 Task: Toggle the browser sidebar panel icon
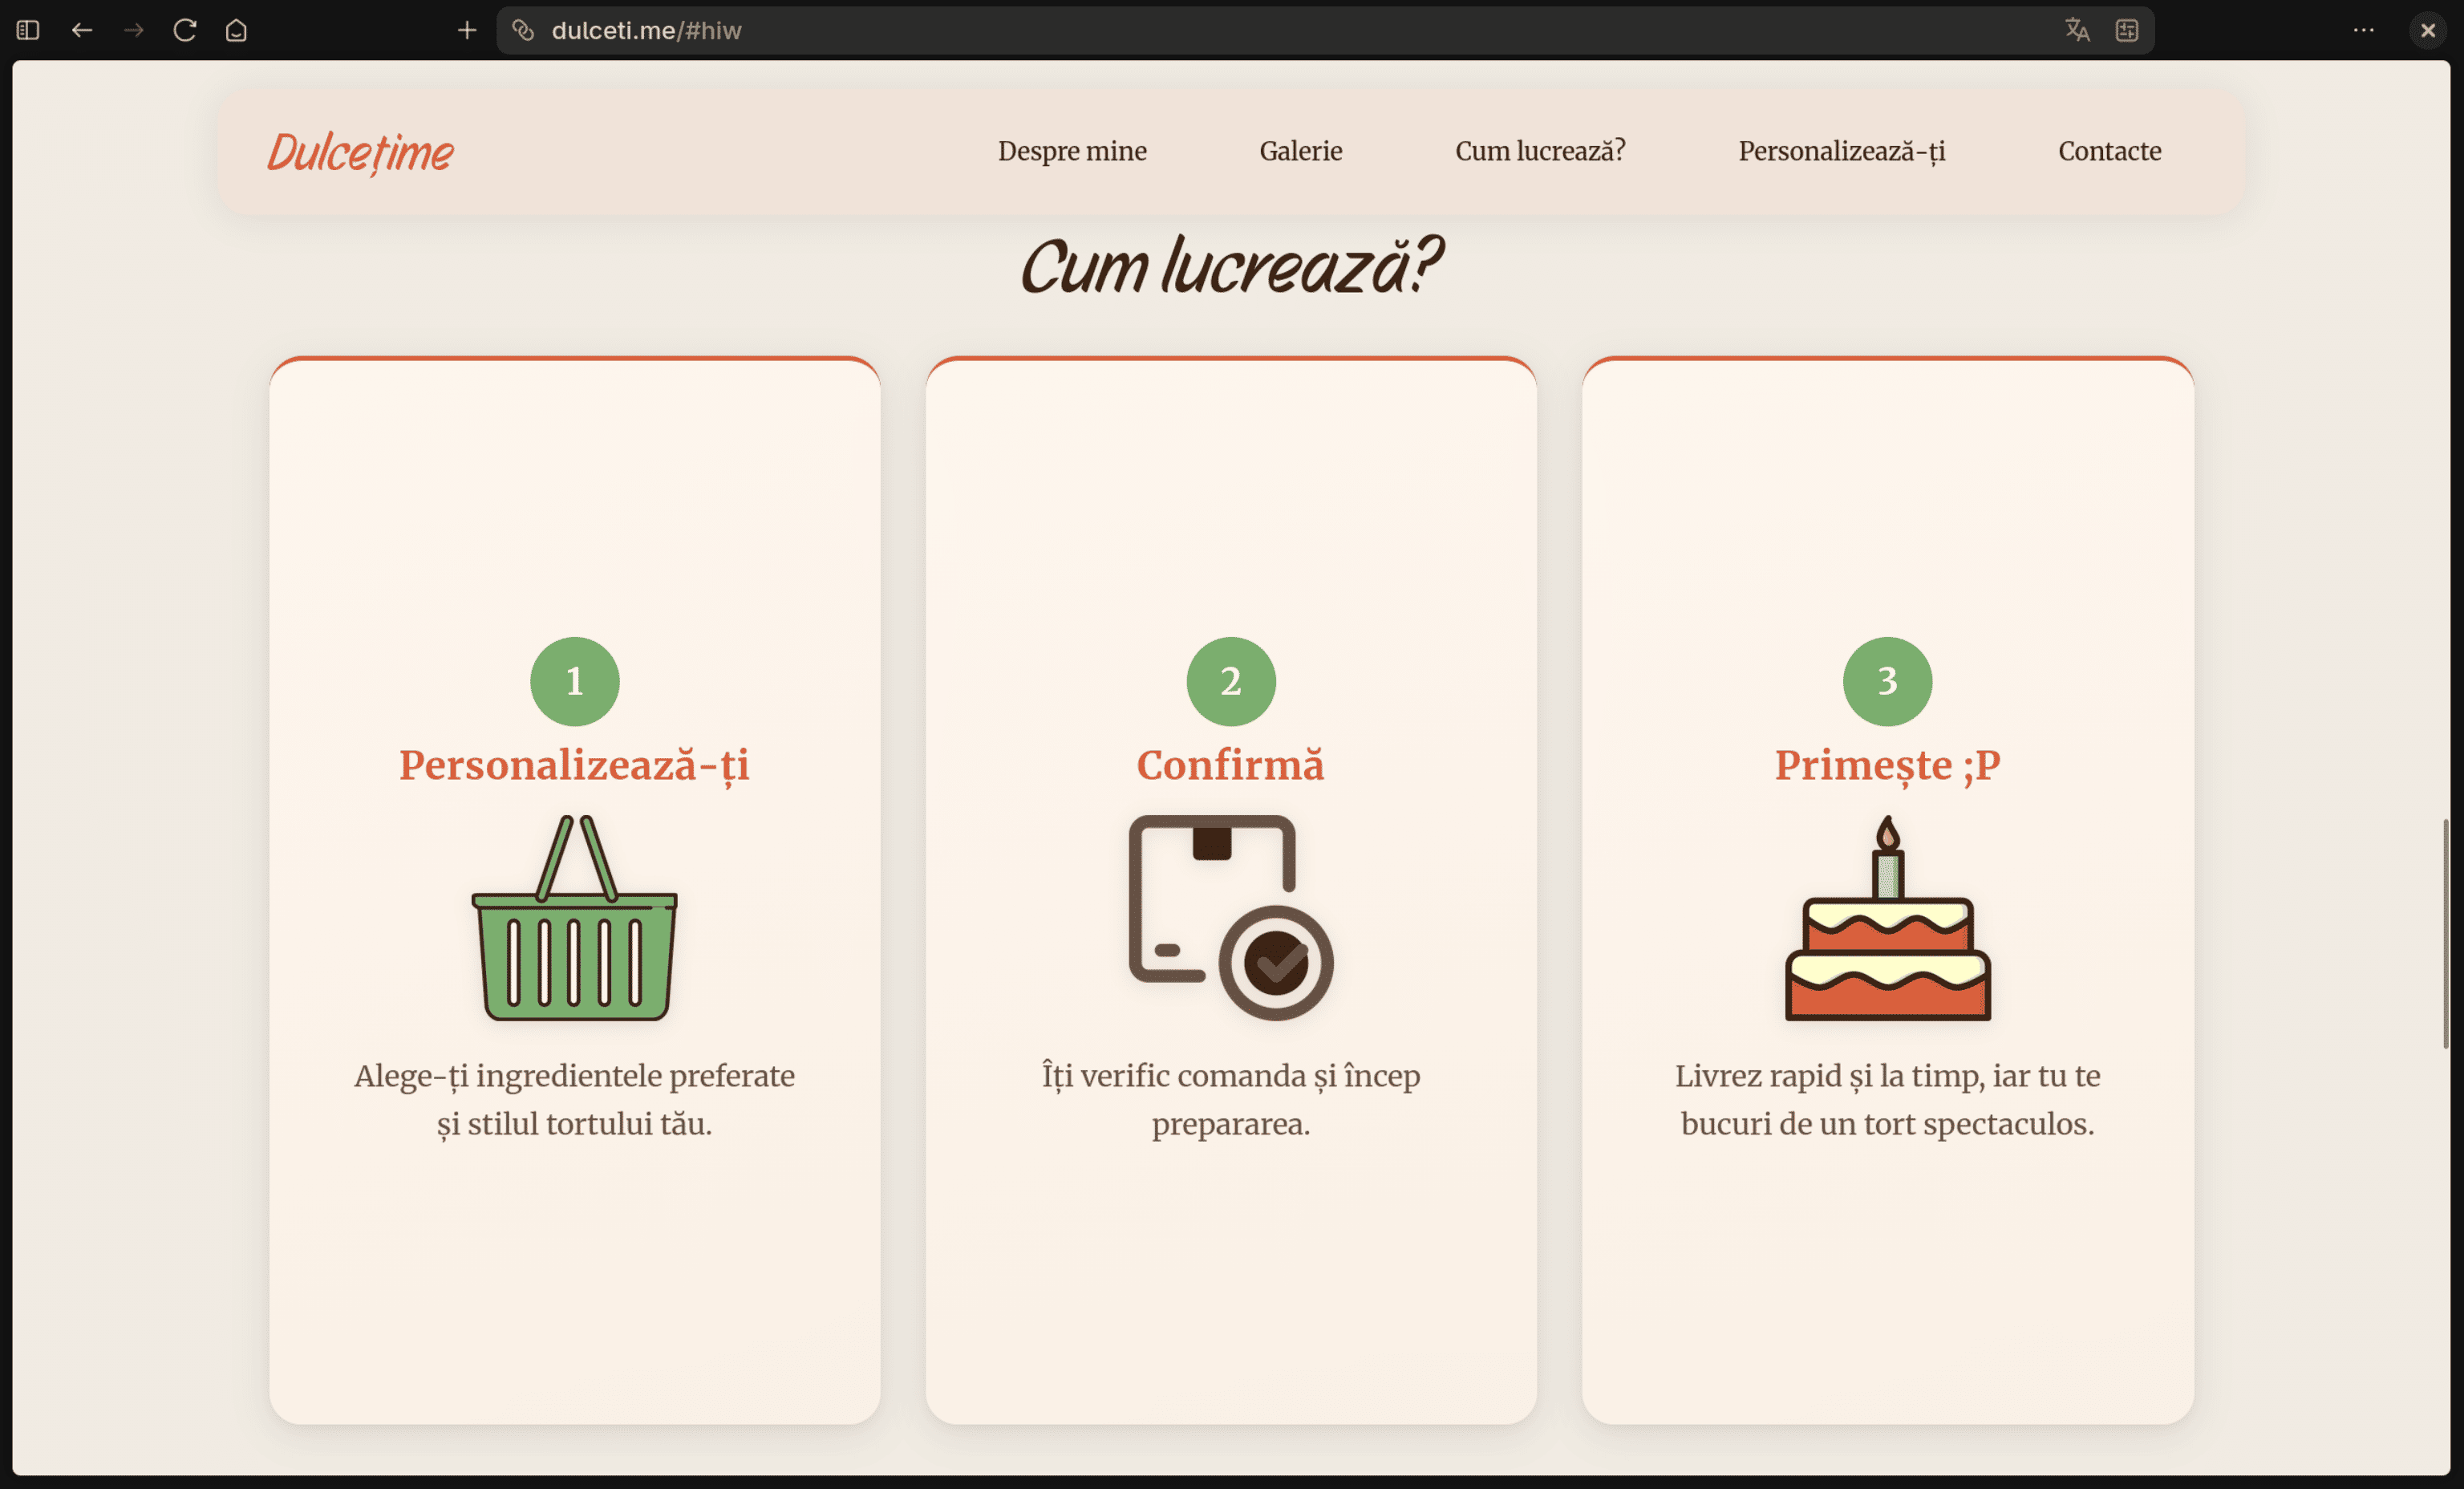click(x=28, y=30)
